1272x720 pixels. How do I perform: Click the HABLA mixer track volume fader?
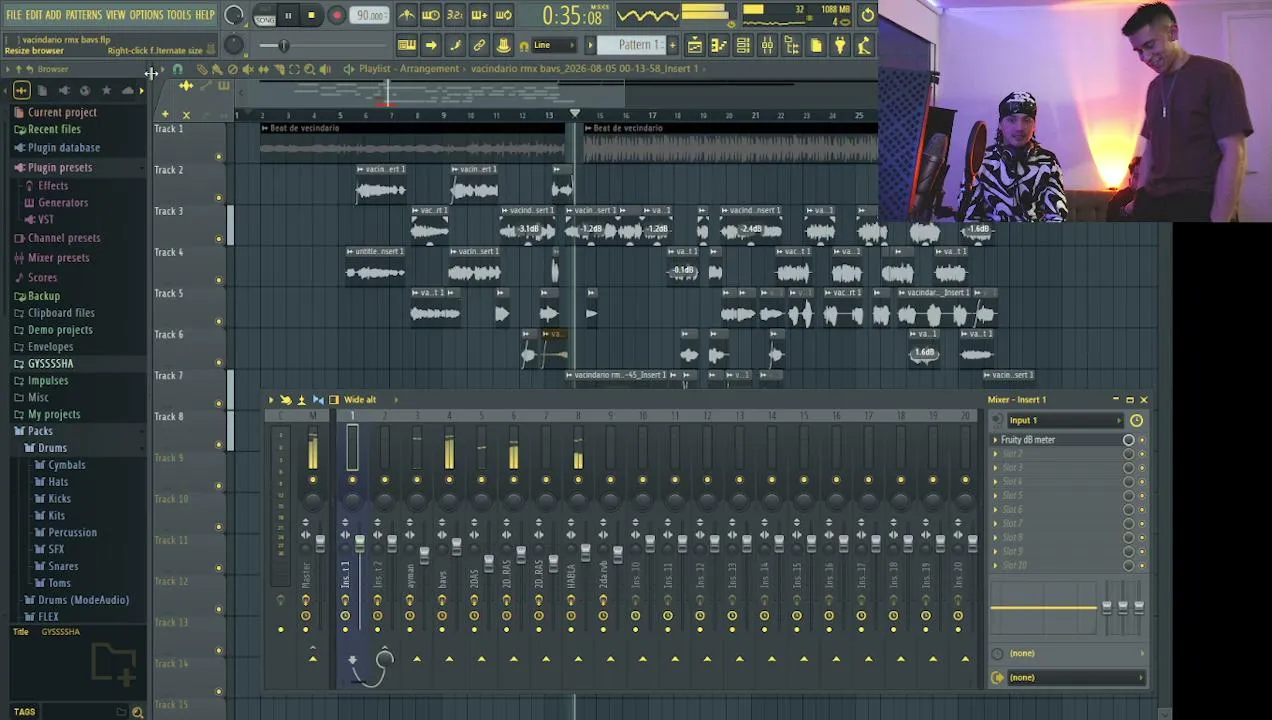point(585,552)
